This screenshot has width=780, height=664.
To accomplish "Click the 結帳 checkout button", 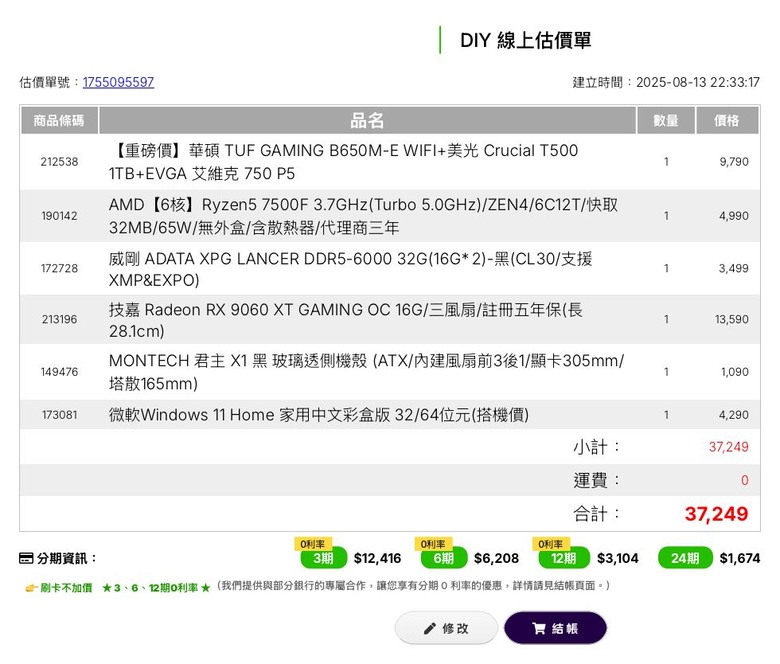I will coord(555,628).
